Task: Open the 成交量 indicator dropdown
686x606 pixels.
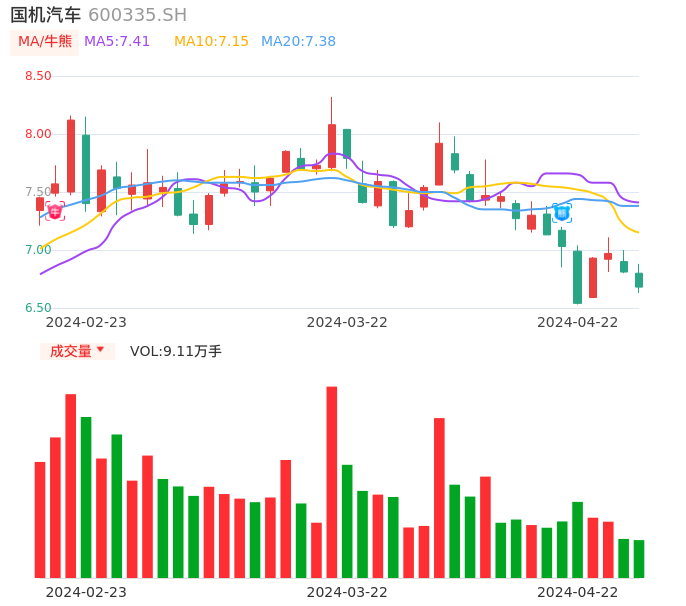Action: pyautogui.click(x=77, y=351)
